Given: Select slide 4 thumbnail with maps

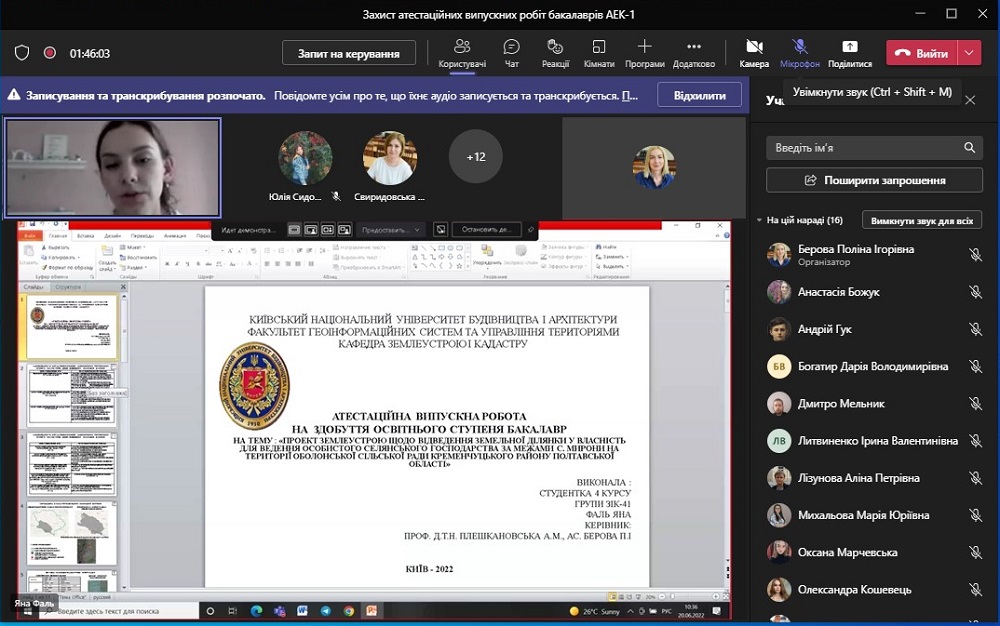Looking at the screenshot, I should pyautogui.click(x=71, y=533).
